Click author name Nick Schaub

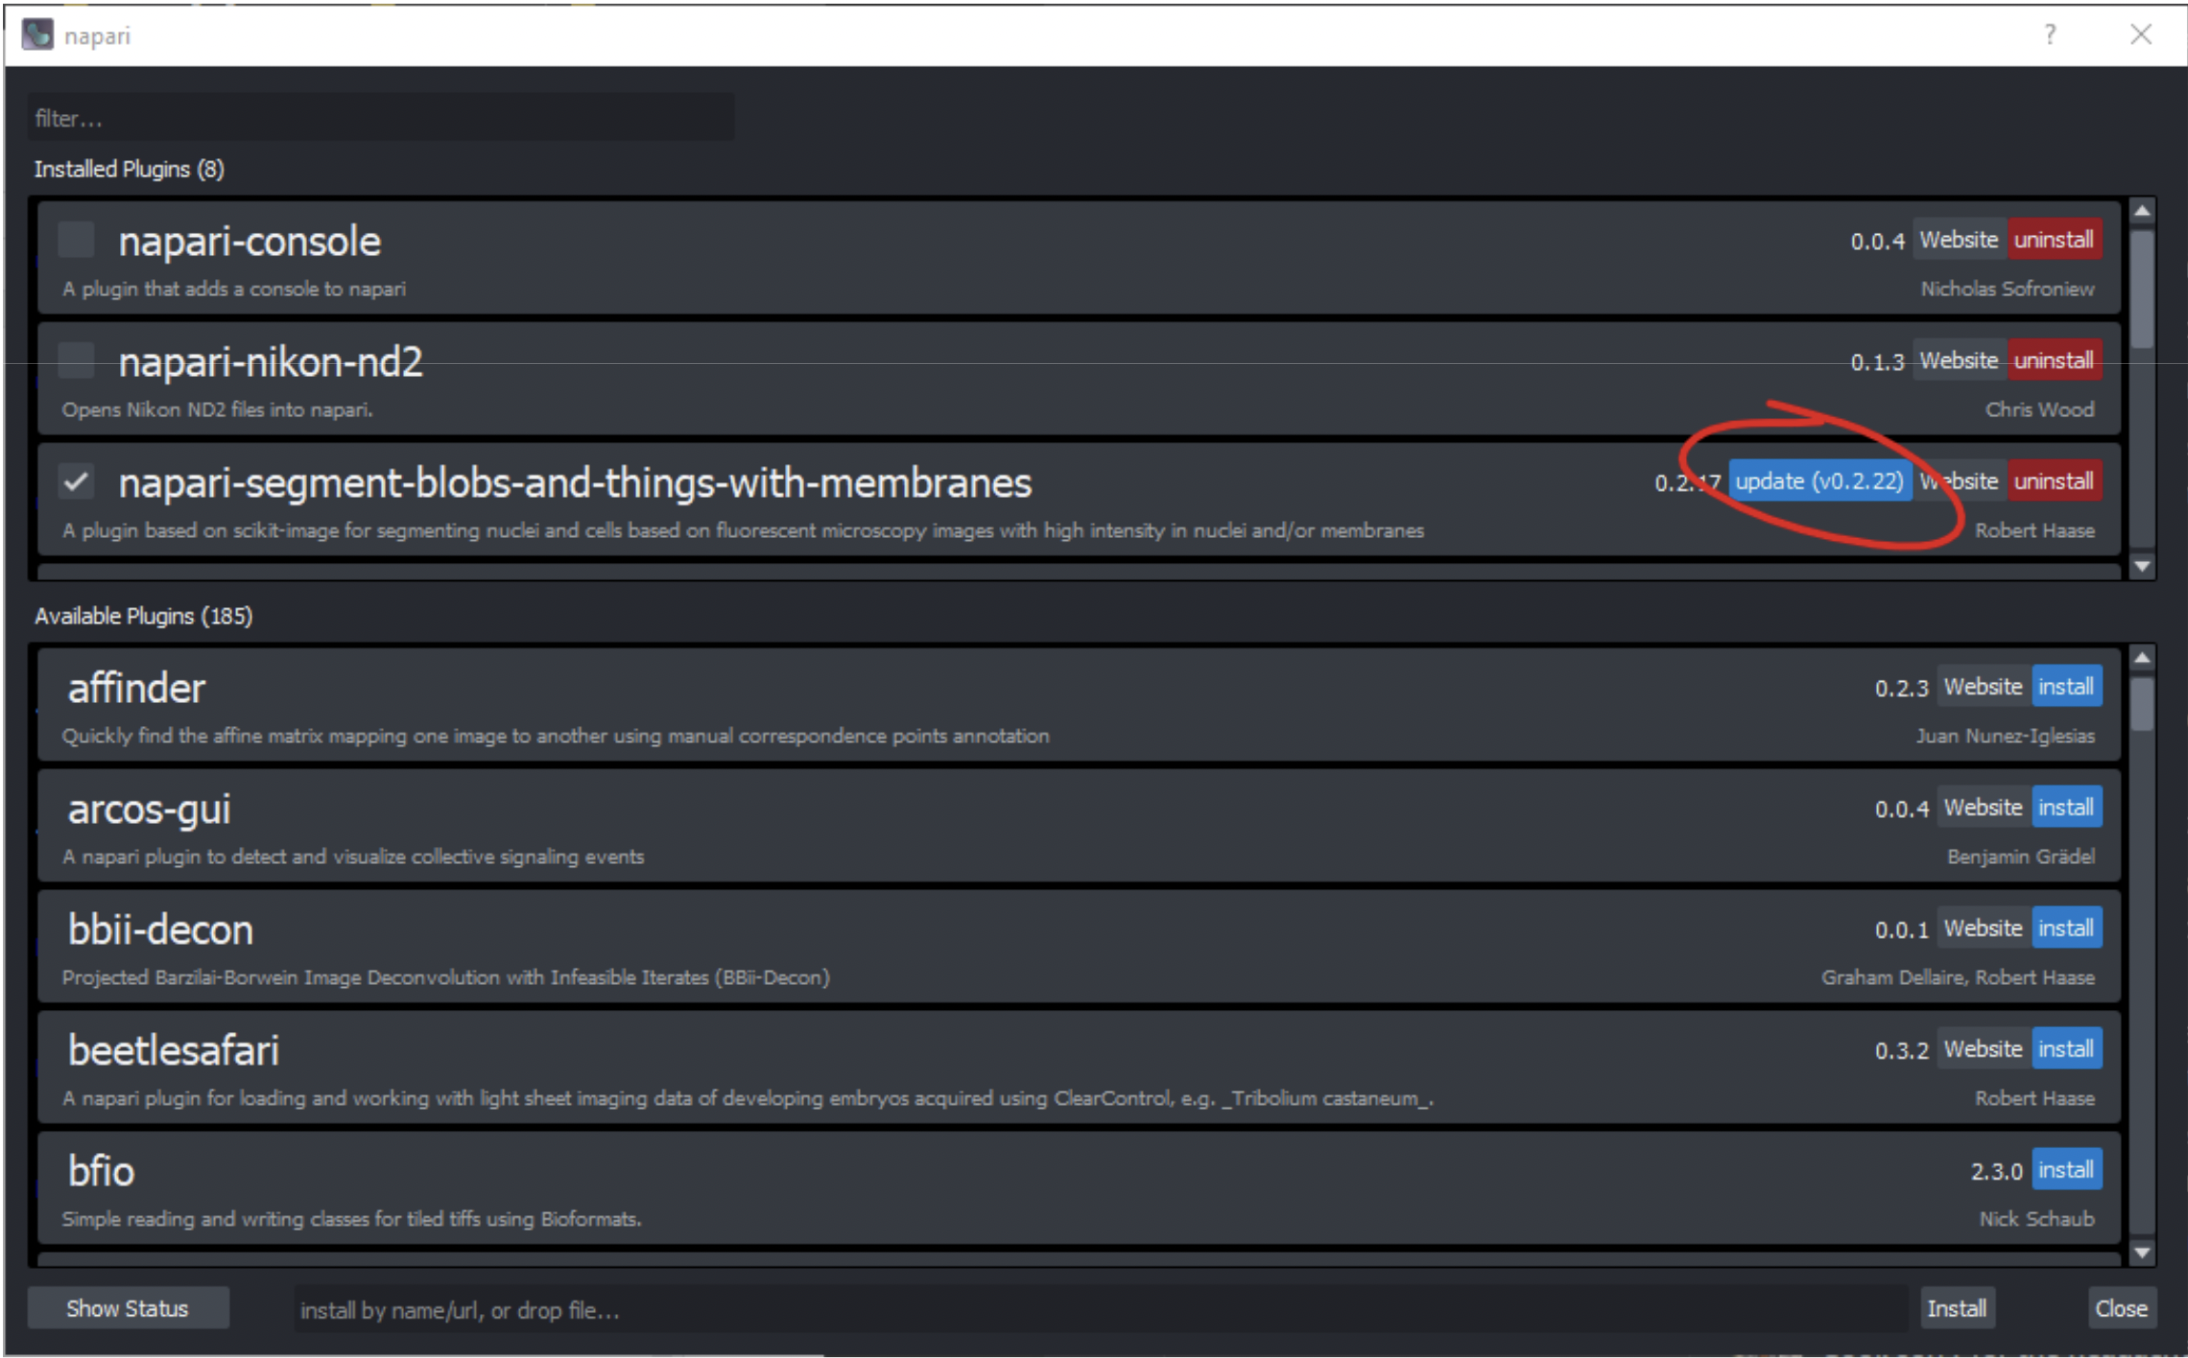(x=2036, y=1219)
